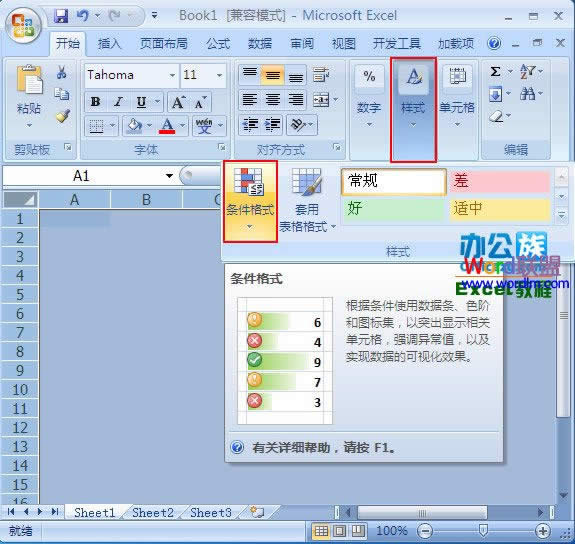The height and width of the screenshot is (544, 575).
Task: Undo the last action
Action: tap(83, 16)
